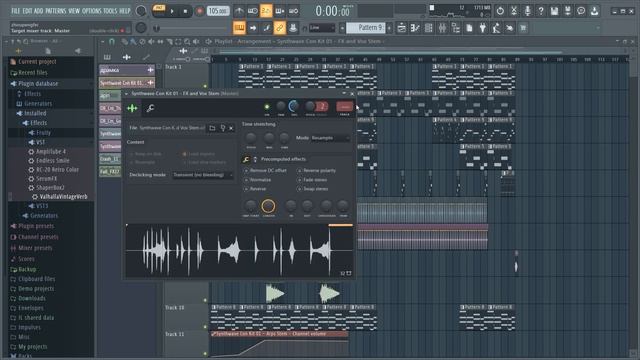Click the Crash_11 channel button
Screen dimensions: 640x360
point(110,159)
